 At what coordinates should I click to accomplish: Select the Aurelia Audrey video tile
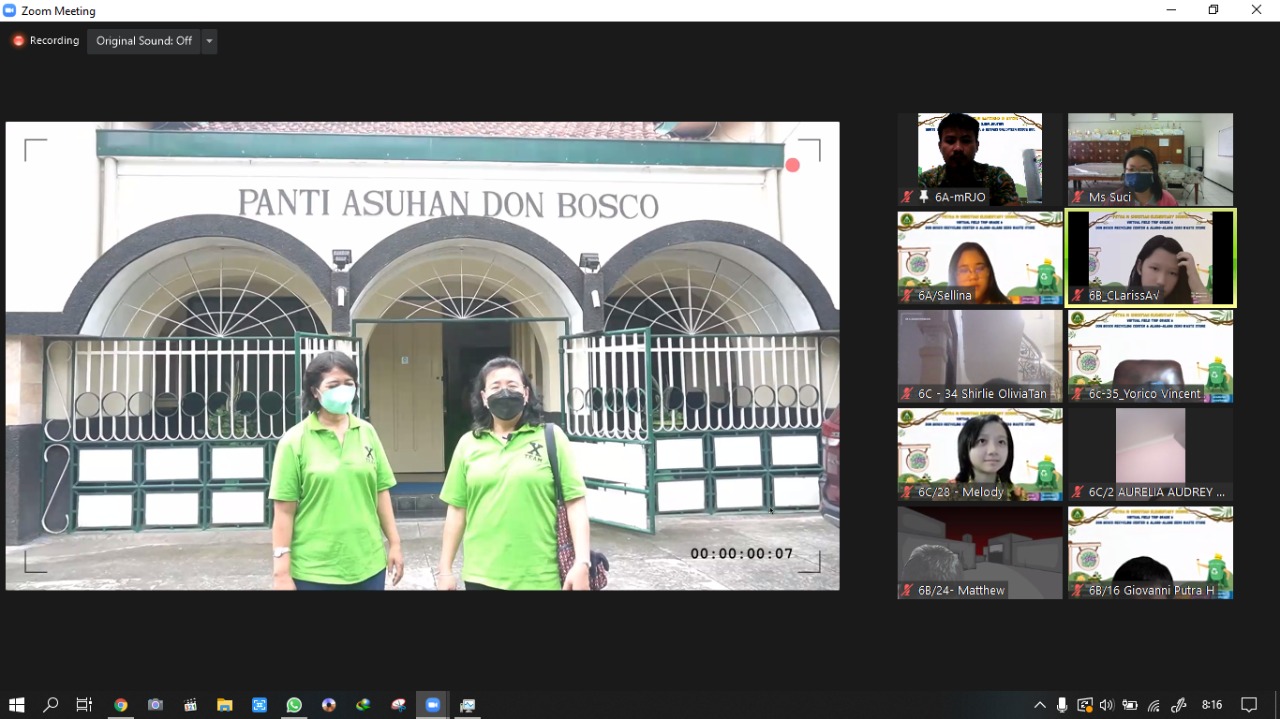(x=1150, y=455)
